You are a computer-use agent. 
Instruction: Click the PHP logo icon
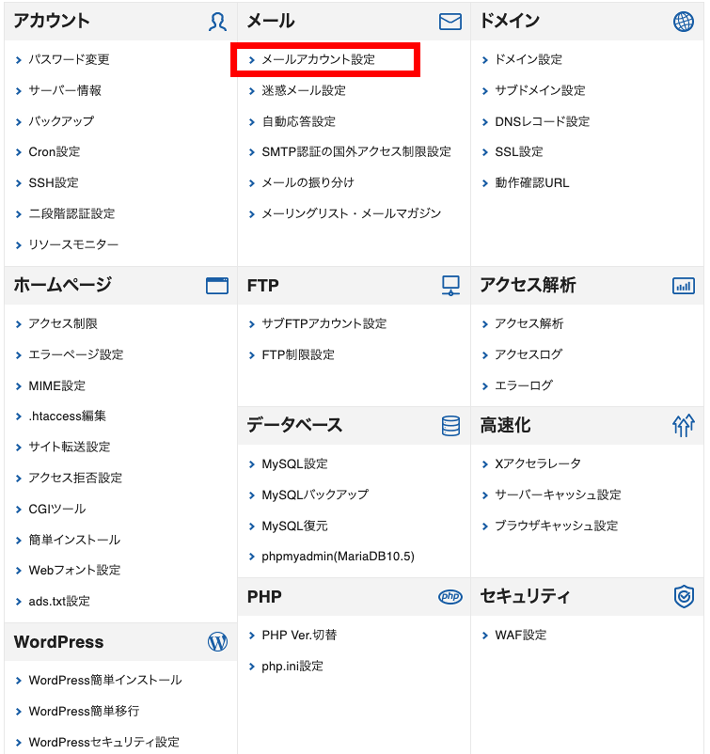[x=450, y=597]
